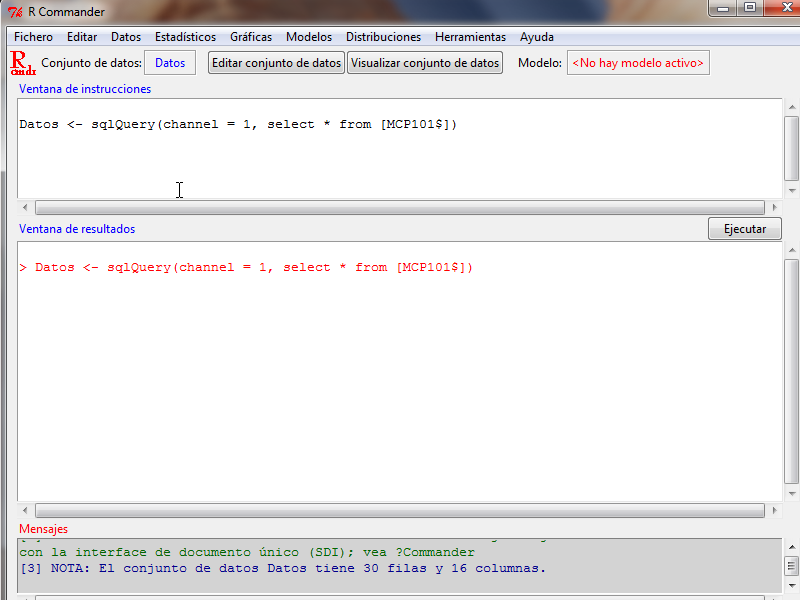Open the Distribuciones menu
Image resolution: width=800 pixels, height=600 pixels.
(383, 37)
